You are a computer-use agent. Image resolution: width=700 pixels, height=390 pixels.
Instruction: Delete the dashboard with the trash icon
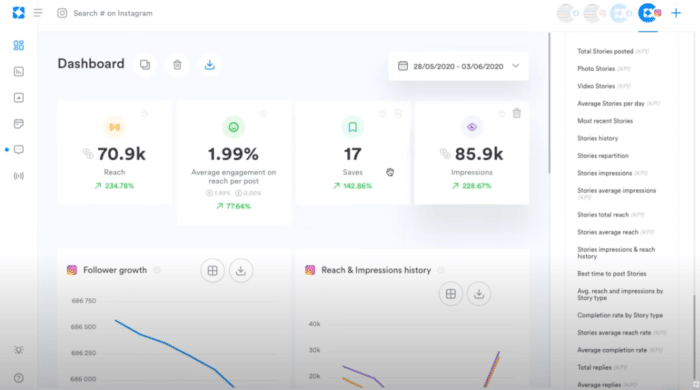pos(177,65)
